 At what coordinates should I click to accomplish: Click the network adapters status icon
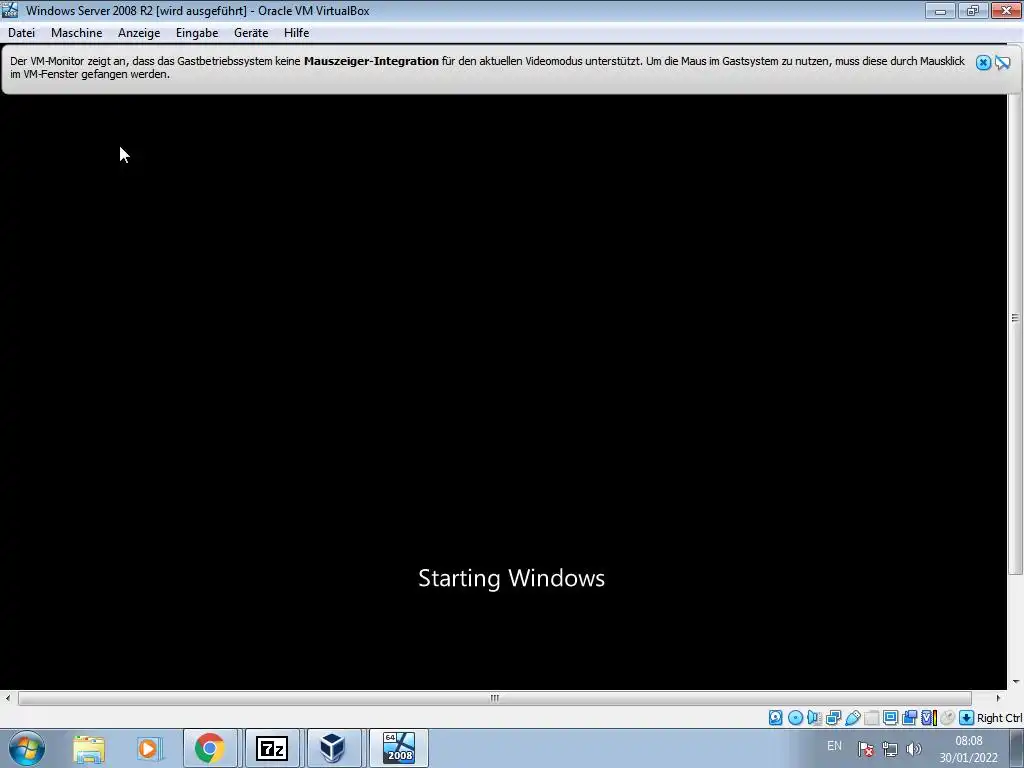833,718
